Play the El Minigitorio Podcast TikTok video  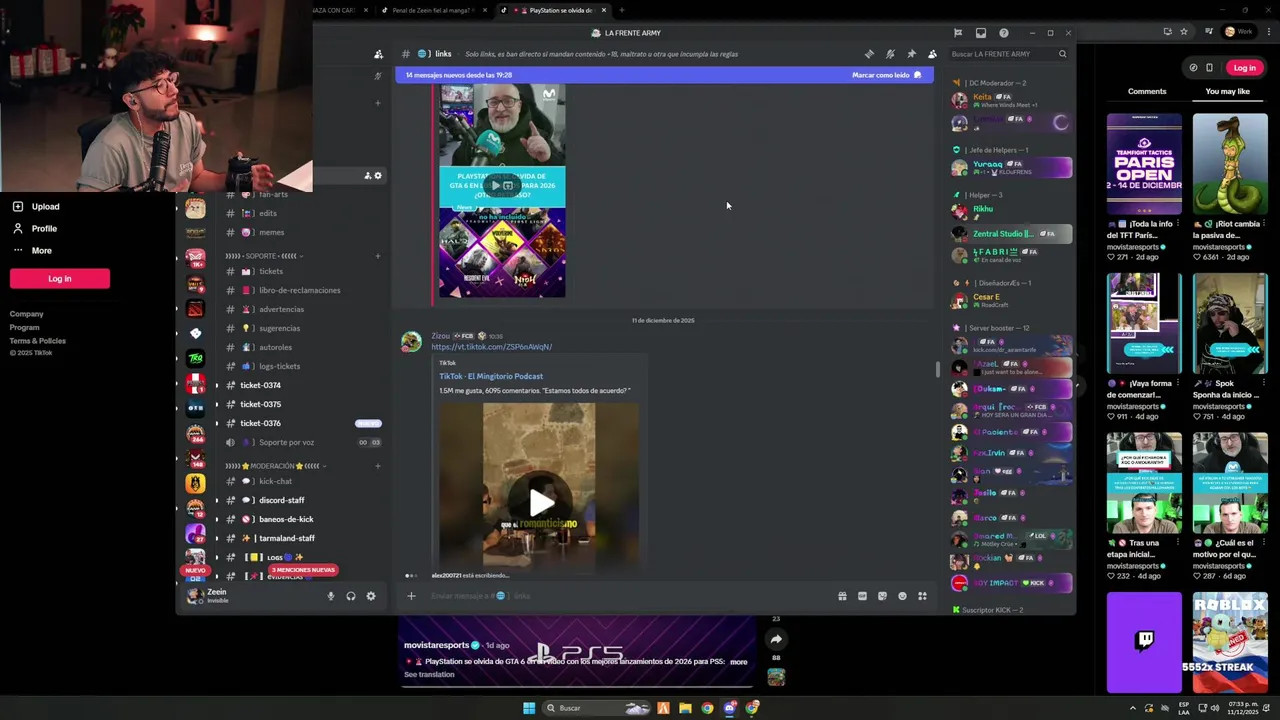(x=540, y=502)
